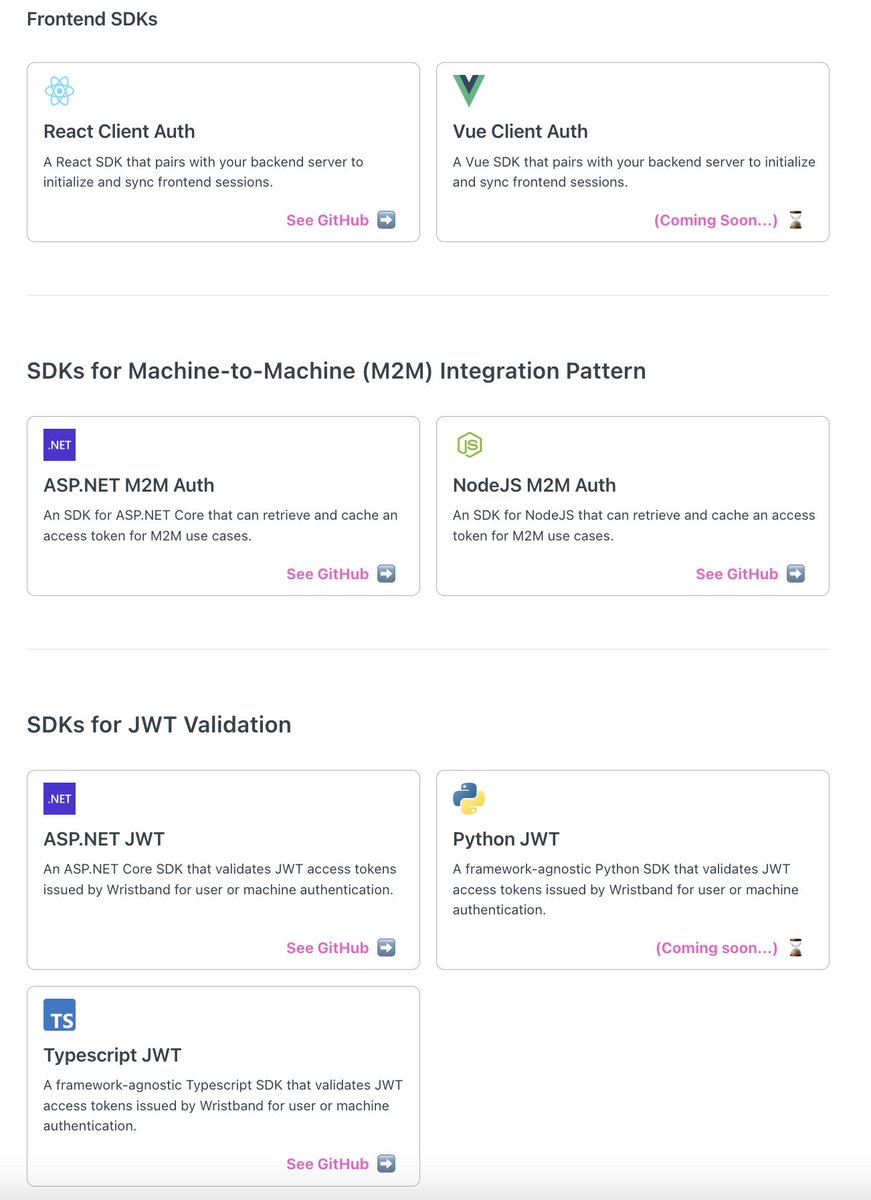The width and height of the screenshot is (871, 1200).
Task: Click Coming soon label on Python JWT card
Action: 717,948
